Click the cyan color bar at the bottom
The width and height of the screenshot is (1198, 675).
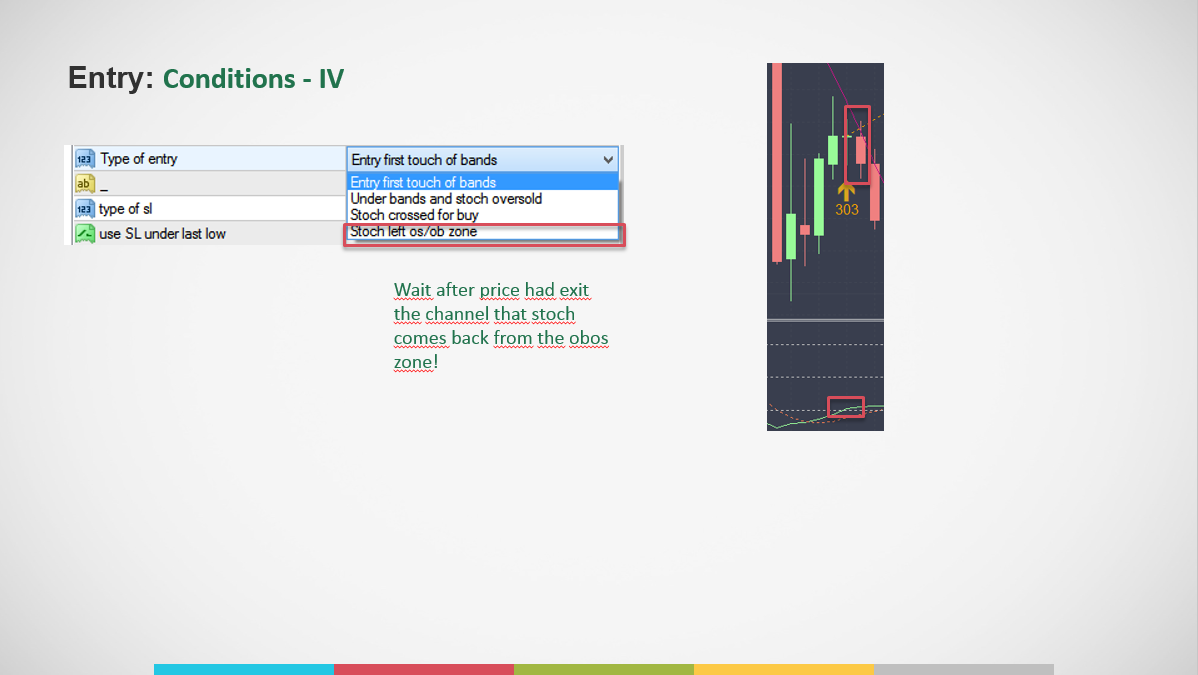(243, 669)
